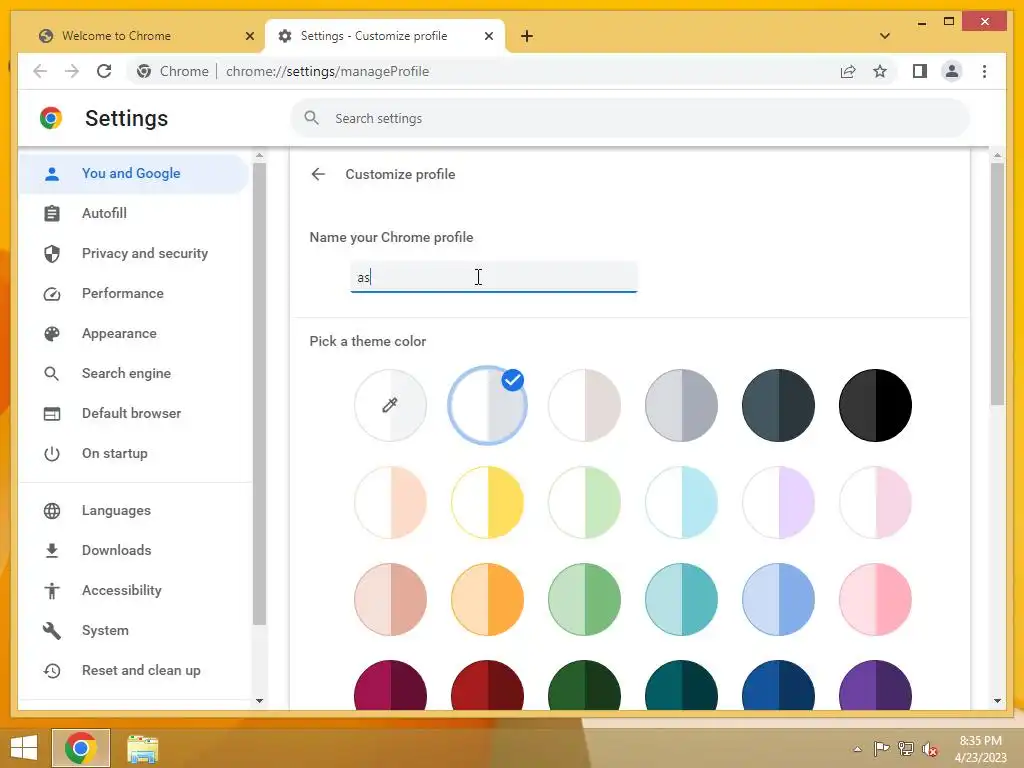Viewport: 1024px width, 768px height.
Task: Open Performance settings section
Action: point(134,293)
